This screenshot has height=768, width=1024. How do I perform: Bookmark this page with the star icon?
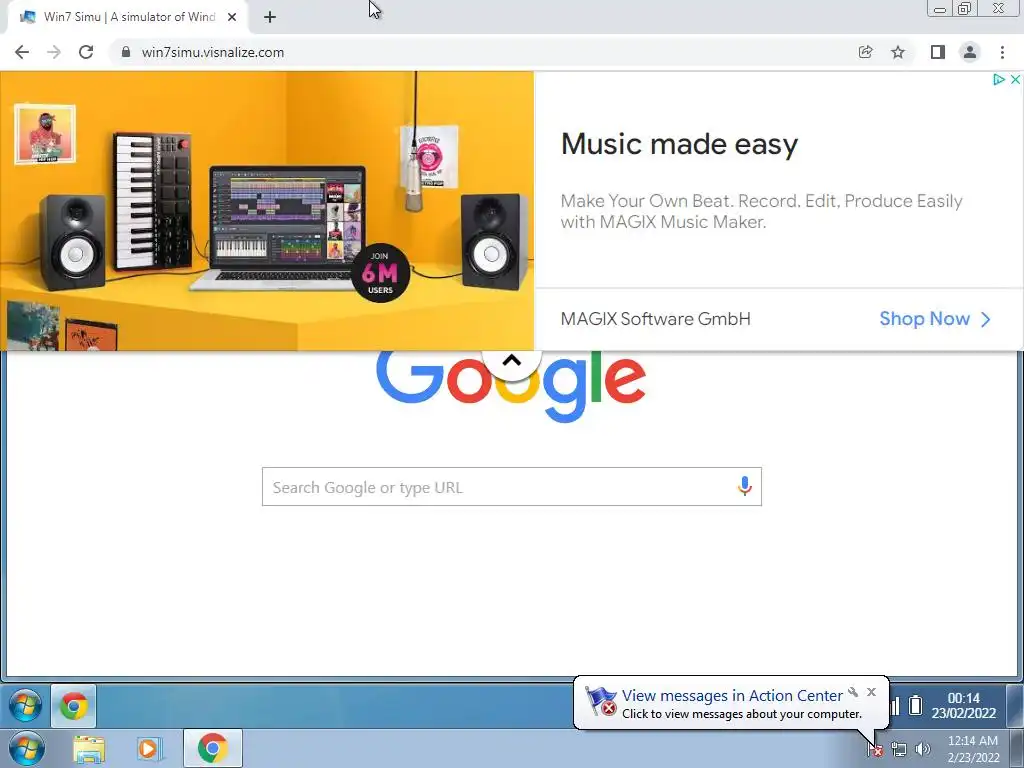click(x=898, y=52)
